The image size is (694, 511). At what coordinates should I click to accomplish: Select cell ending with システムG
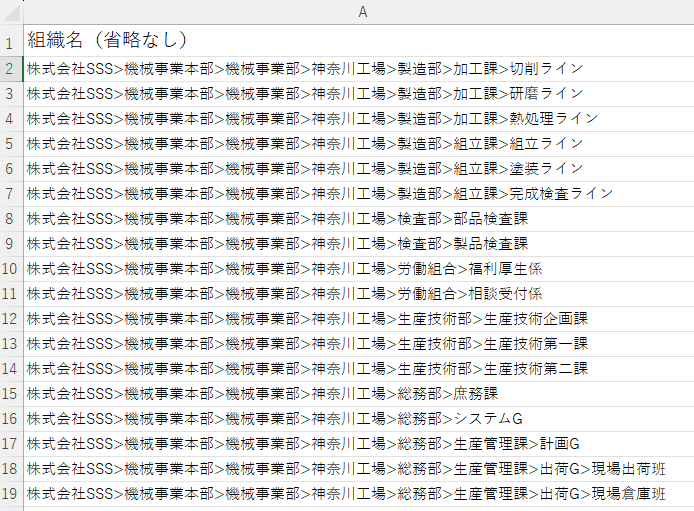(x=359, y=419)
